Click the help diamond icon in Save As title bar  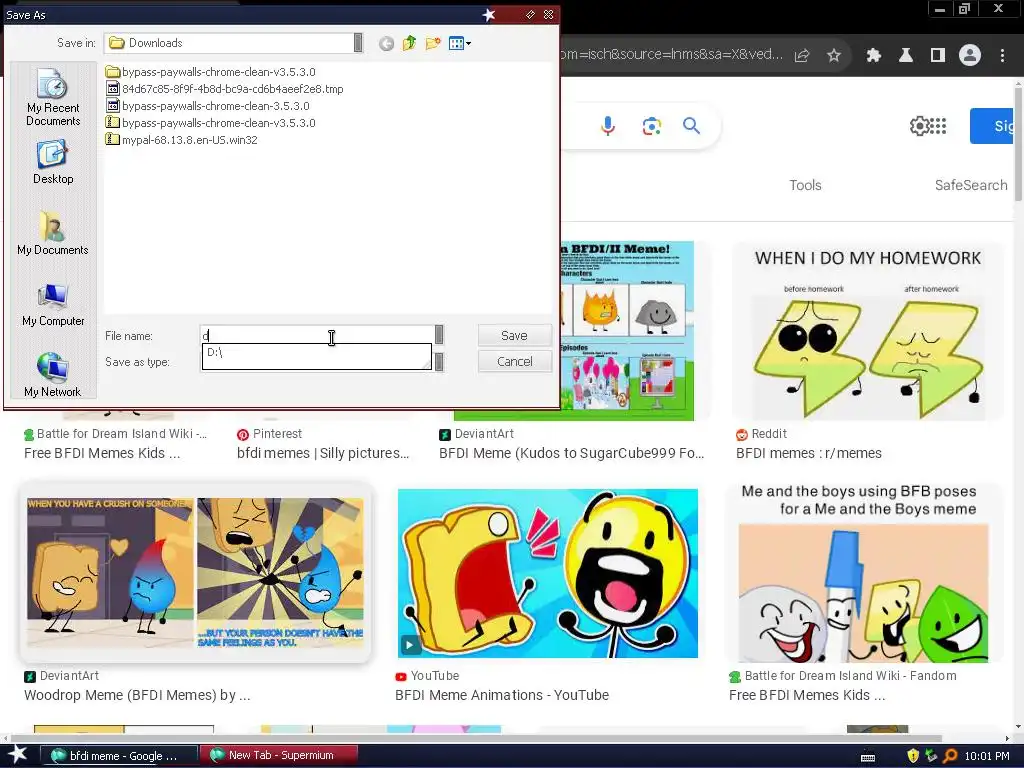point(530,14)
